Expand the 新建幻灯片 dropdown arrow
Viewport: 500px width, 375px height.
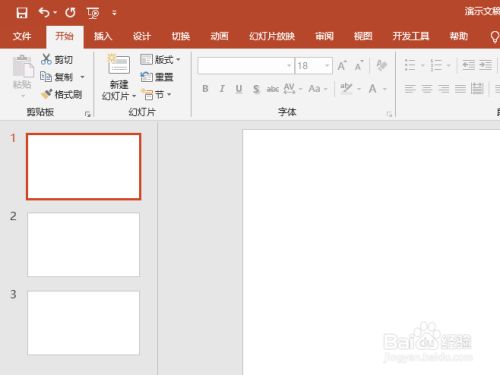(x=134, y=96)
